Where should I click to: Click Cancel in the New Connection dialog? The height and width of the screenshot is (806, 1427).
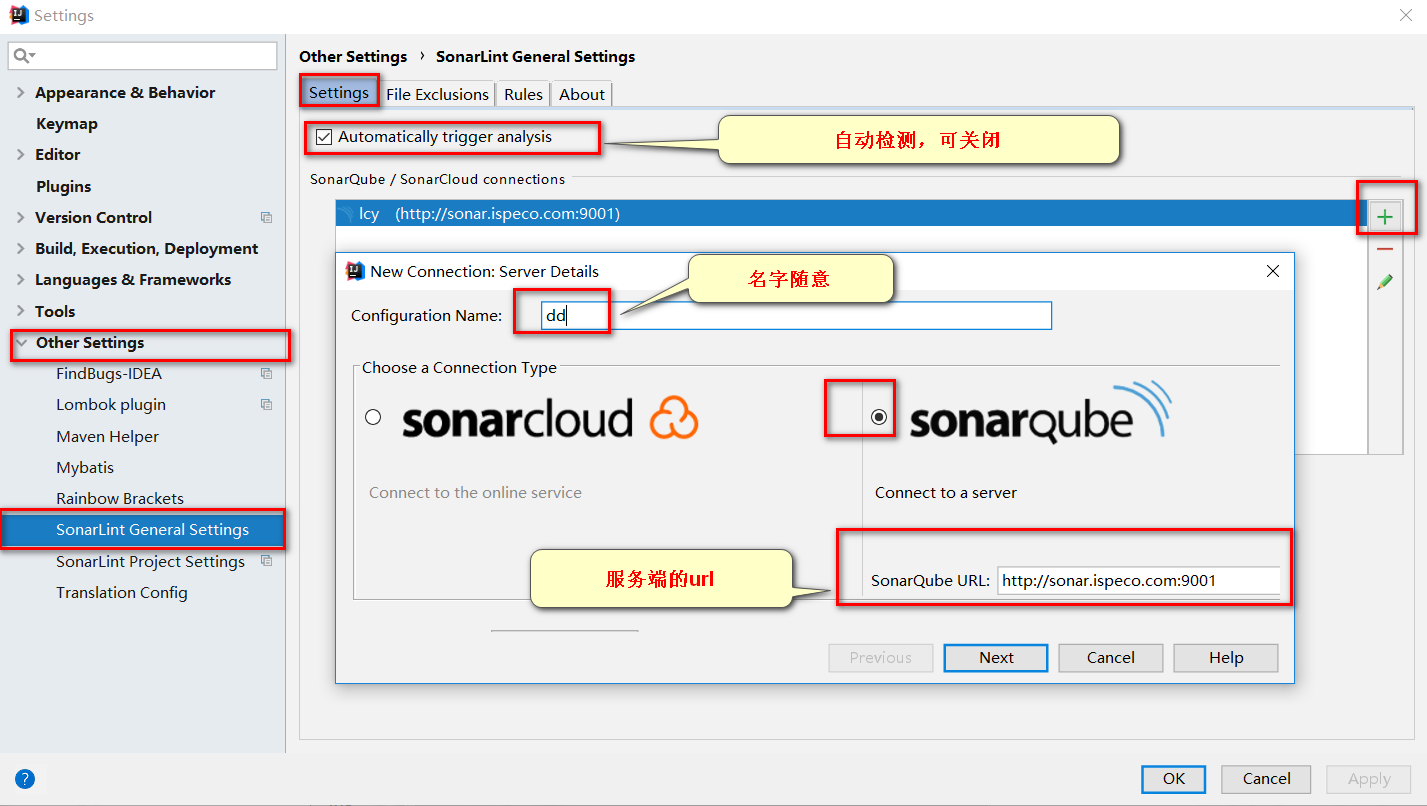[x=1110, y=658]
